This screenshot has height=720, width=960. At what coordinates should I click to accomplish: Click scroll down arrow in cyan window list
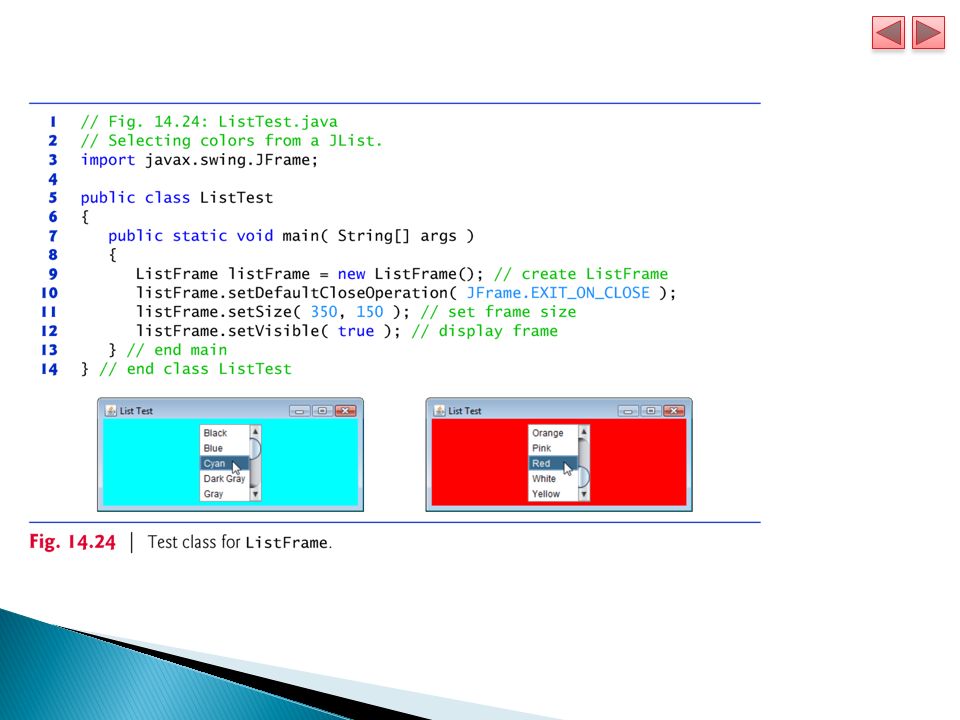[255, 494]
